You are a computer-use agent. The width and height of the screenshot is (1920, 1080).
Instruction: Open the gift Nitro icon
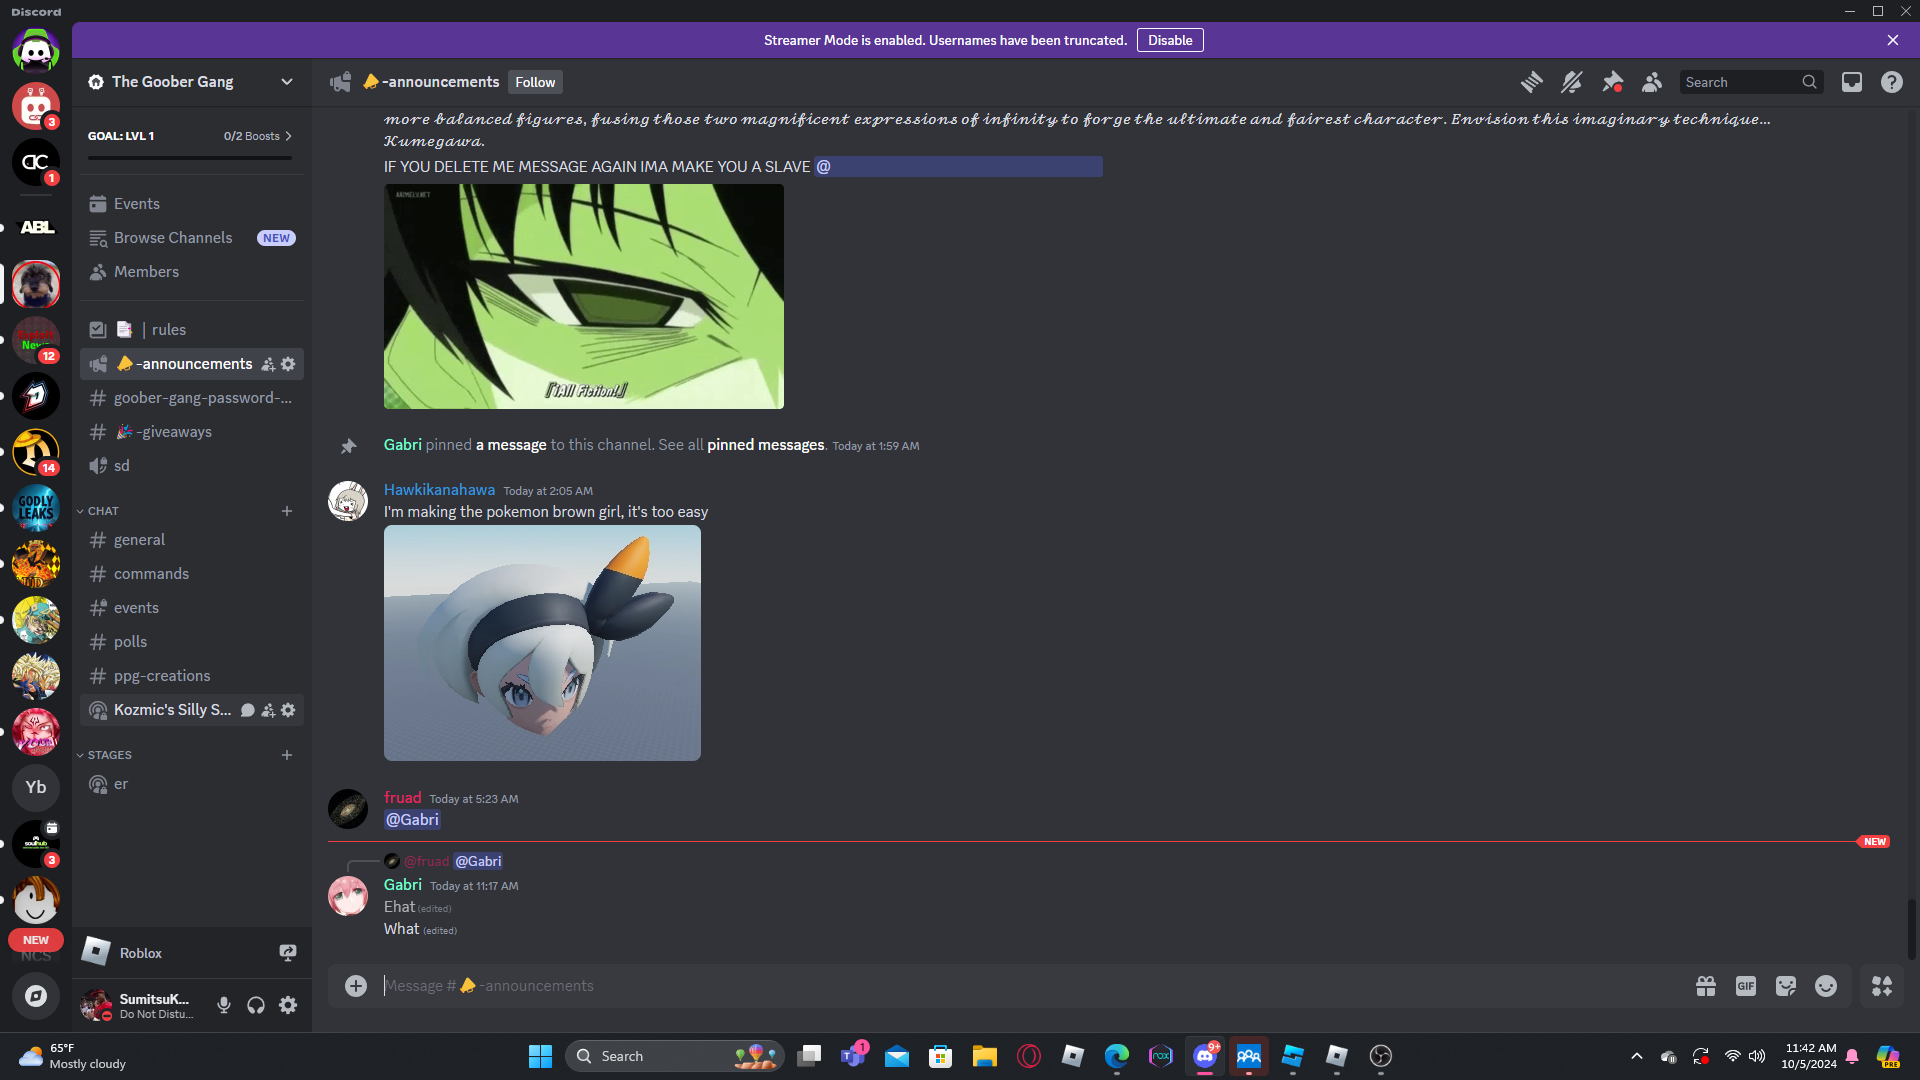click(1706, 986)
